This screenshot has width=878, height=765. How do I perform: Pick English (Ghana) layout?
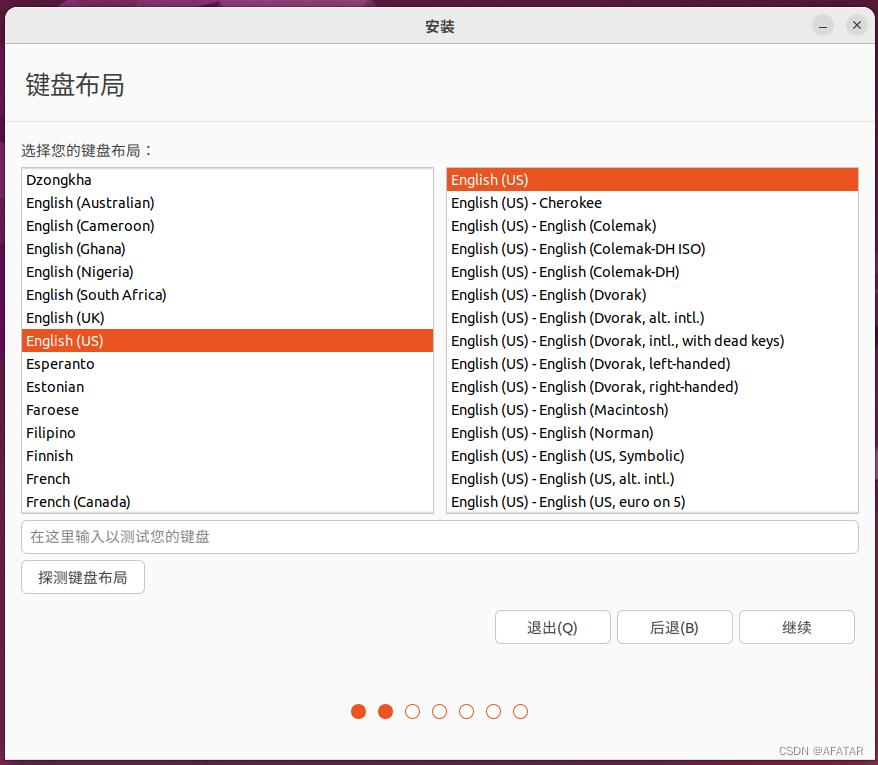pos(227,249)
